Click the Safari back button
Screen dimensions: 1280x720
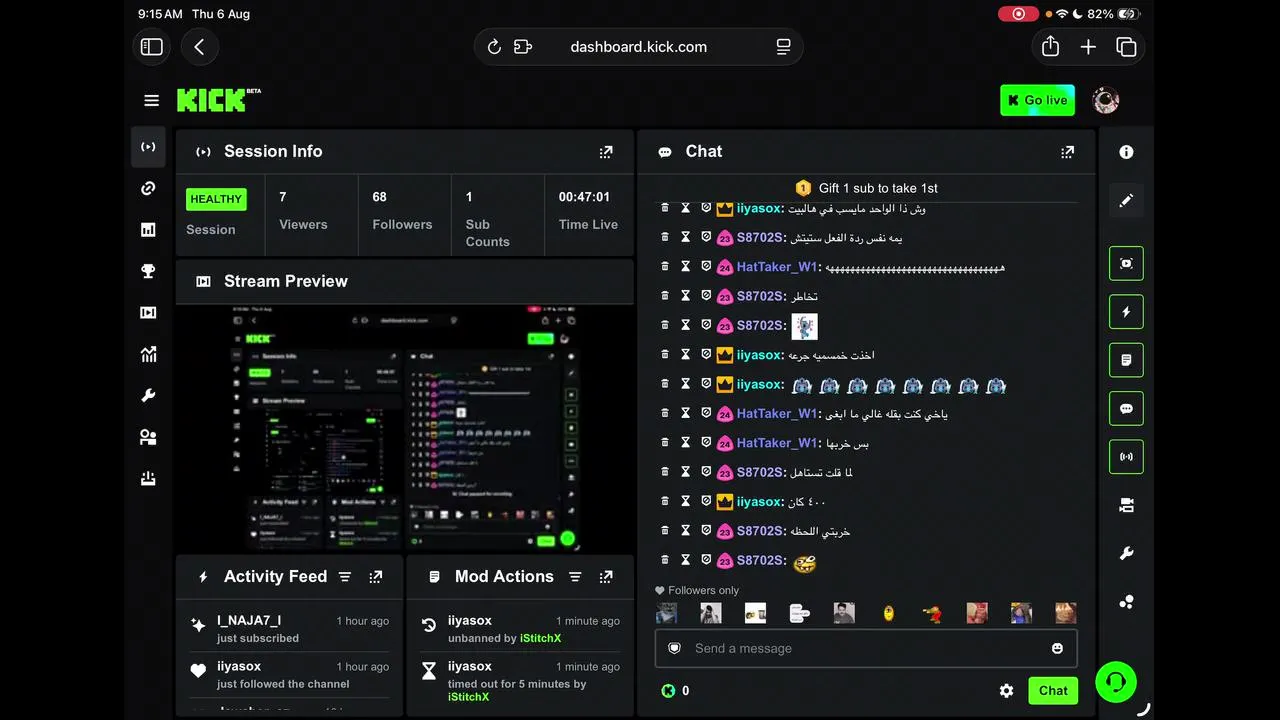point(199,47)
